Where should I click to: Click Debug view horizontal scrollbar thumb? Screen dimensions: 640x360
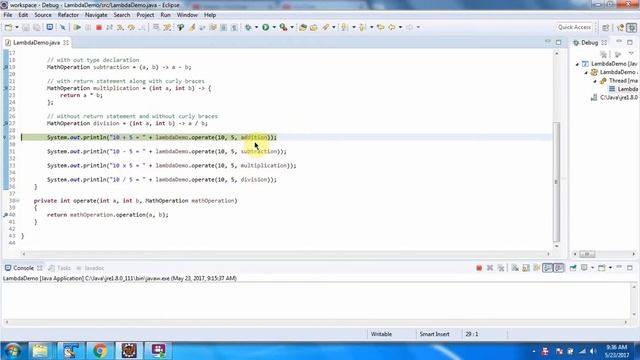click(587, 254)
